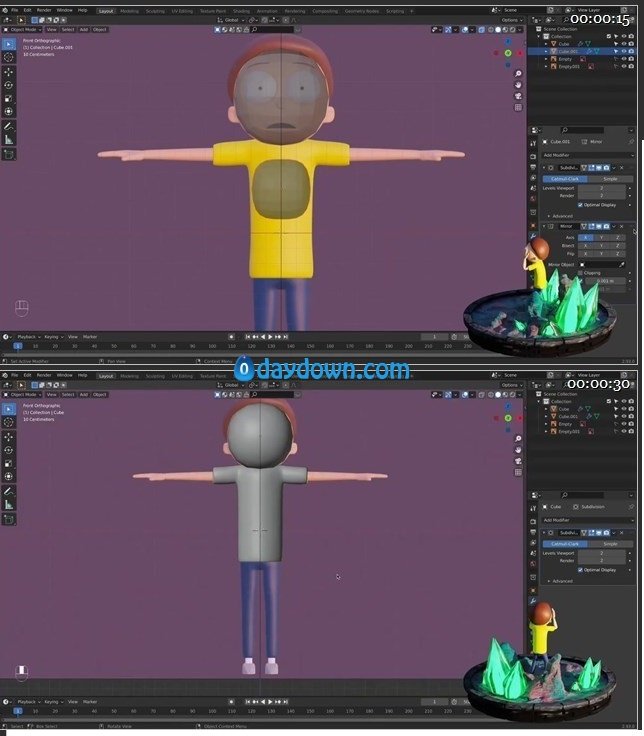Collapse the Collection row in top outliner
The height and width of the screenshot is (736, 644).
539,36
